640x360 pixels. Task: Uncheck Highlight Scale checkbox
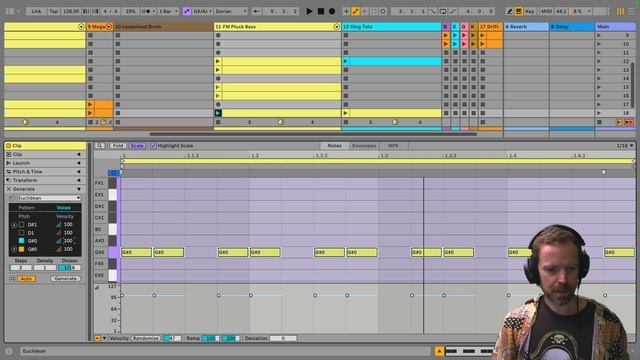153,146
